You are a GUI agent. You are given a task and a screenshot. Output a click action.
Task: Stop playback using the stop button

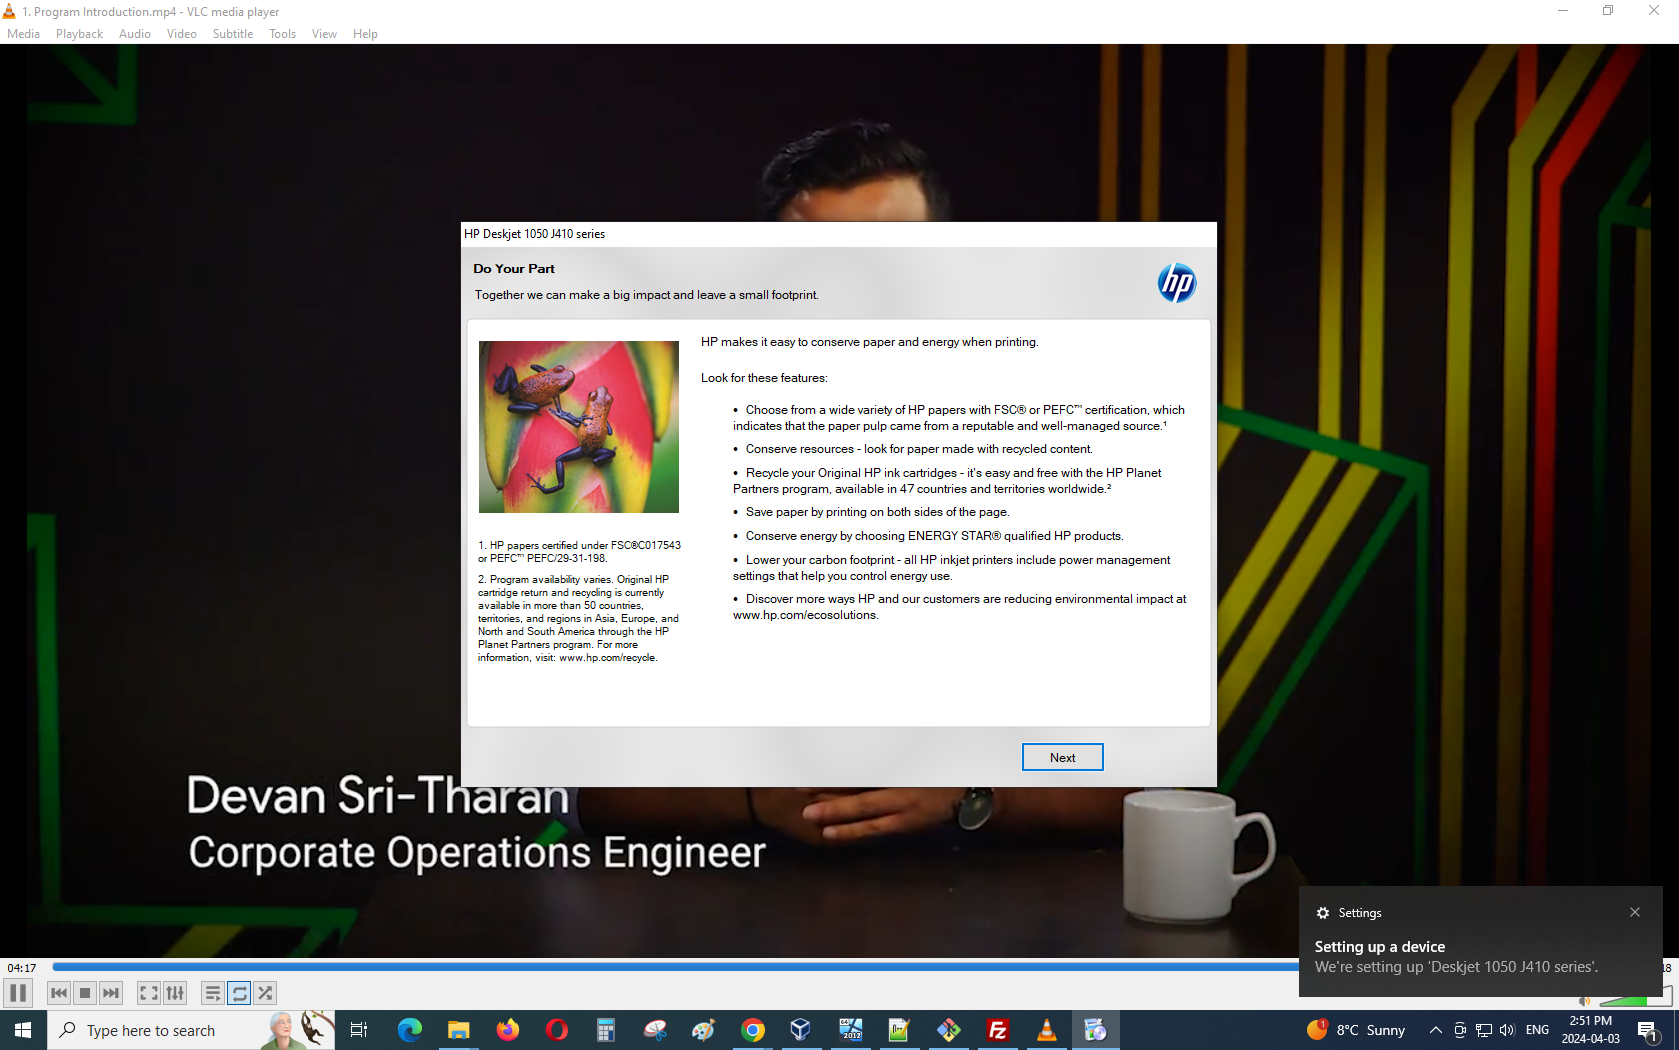85,993
